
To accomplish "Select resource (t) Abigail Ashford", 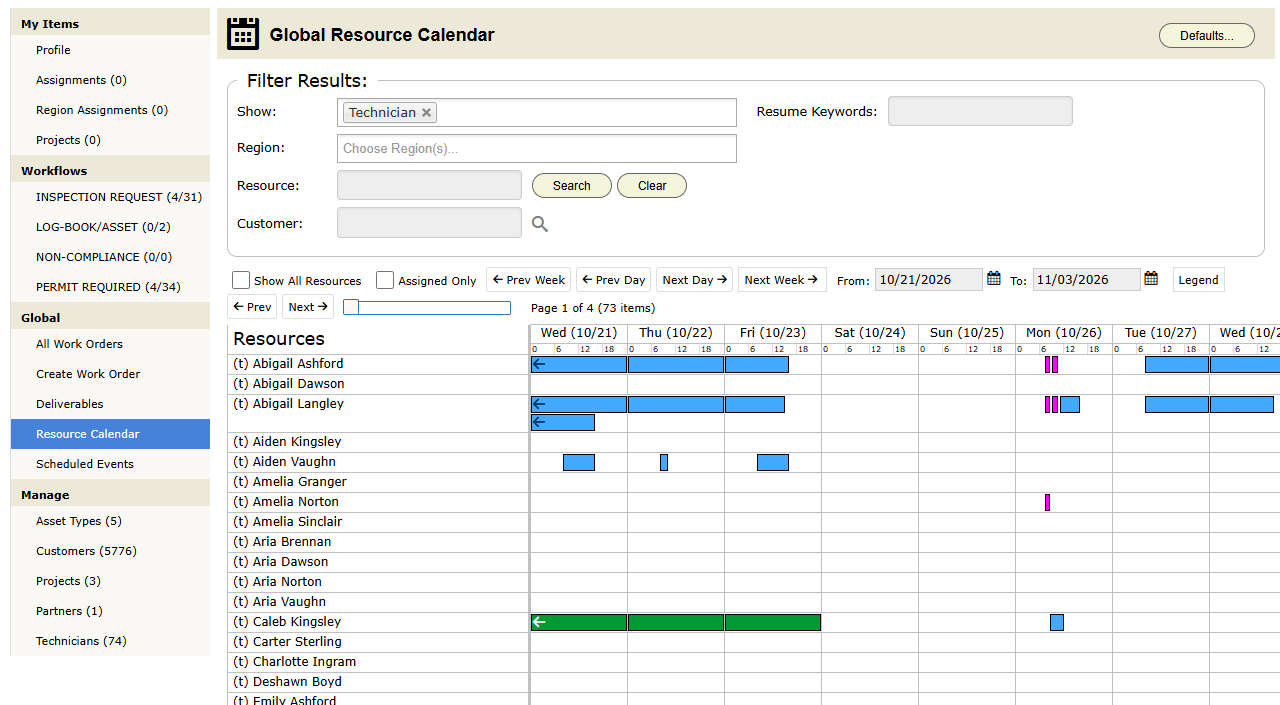I will pyautogui.click(x=288, y=364).
